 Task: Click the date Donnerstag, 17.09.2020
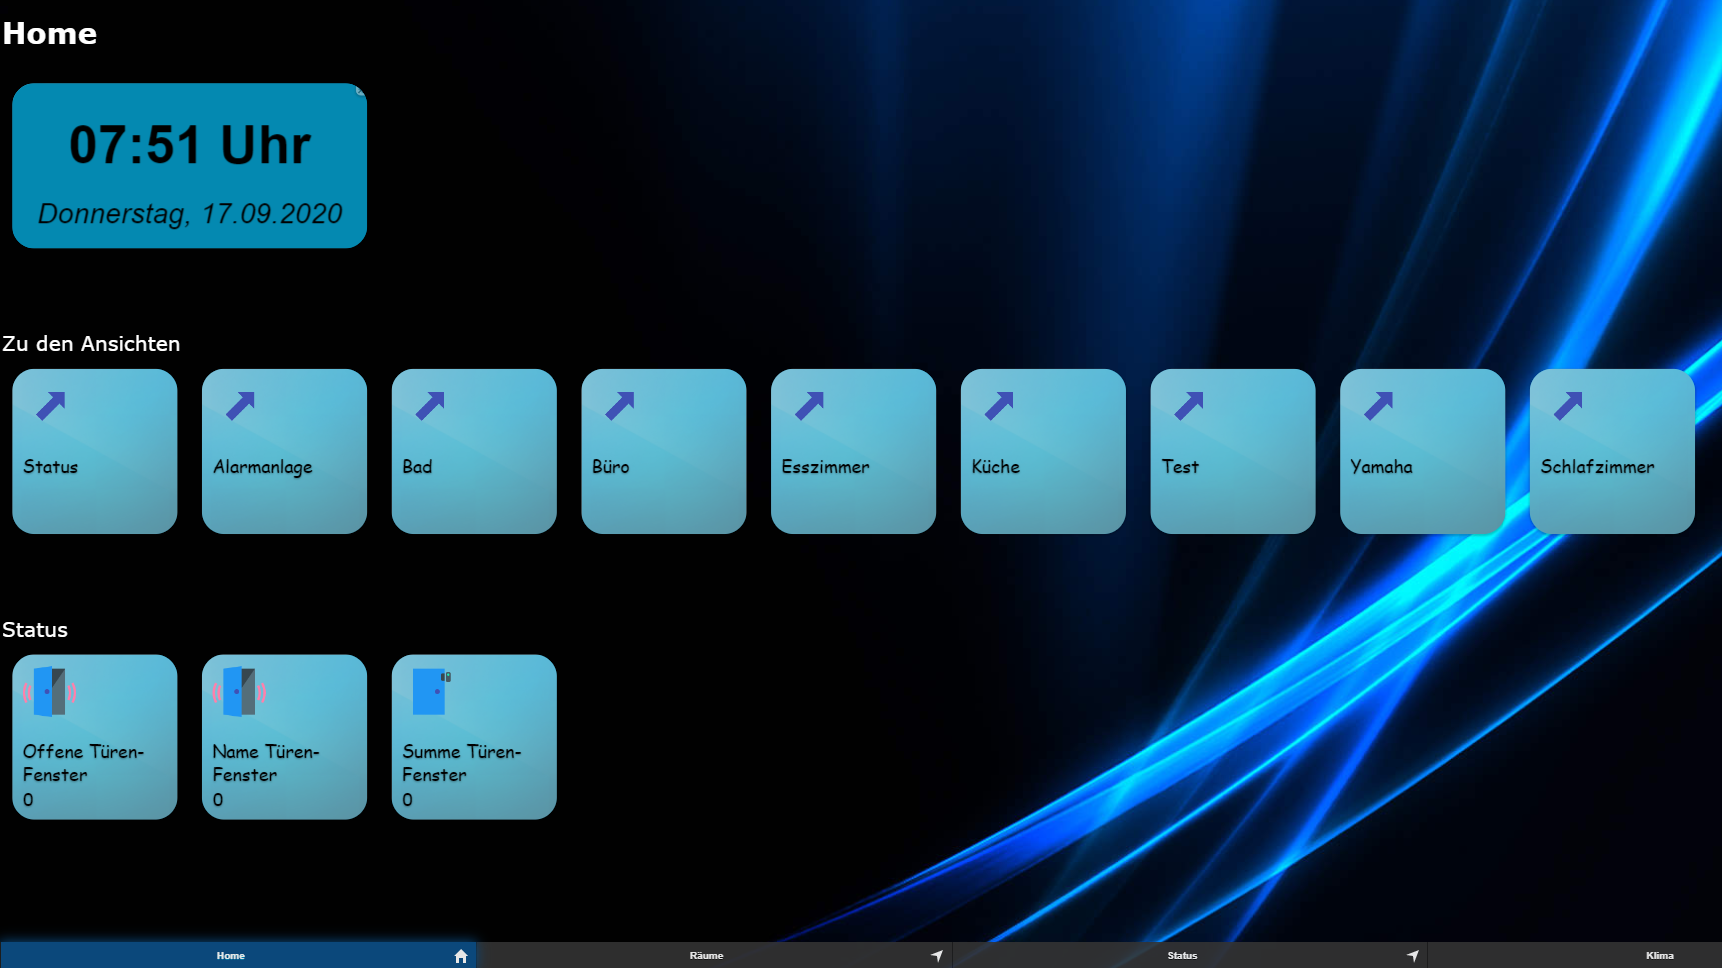point(190,214)
